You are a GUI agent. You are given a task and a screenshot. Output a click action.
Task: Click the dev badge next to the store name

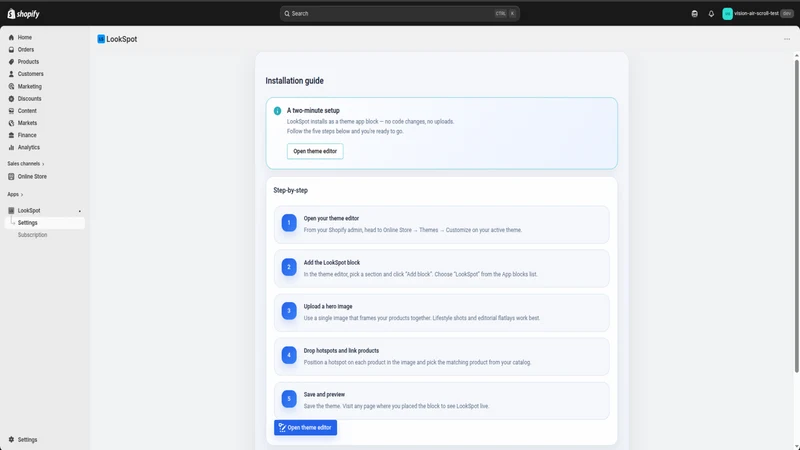pyautogui.click(x=787, y=14)
